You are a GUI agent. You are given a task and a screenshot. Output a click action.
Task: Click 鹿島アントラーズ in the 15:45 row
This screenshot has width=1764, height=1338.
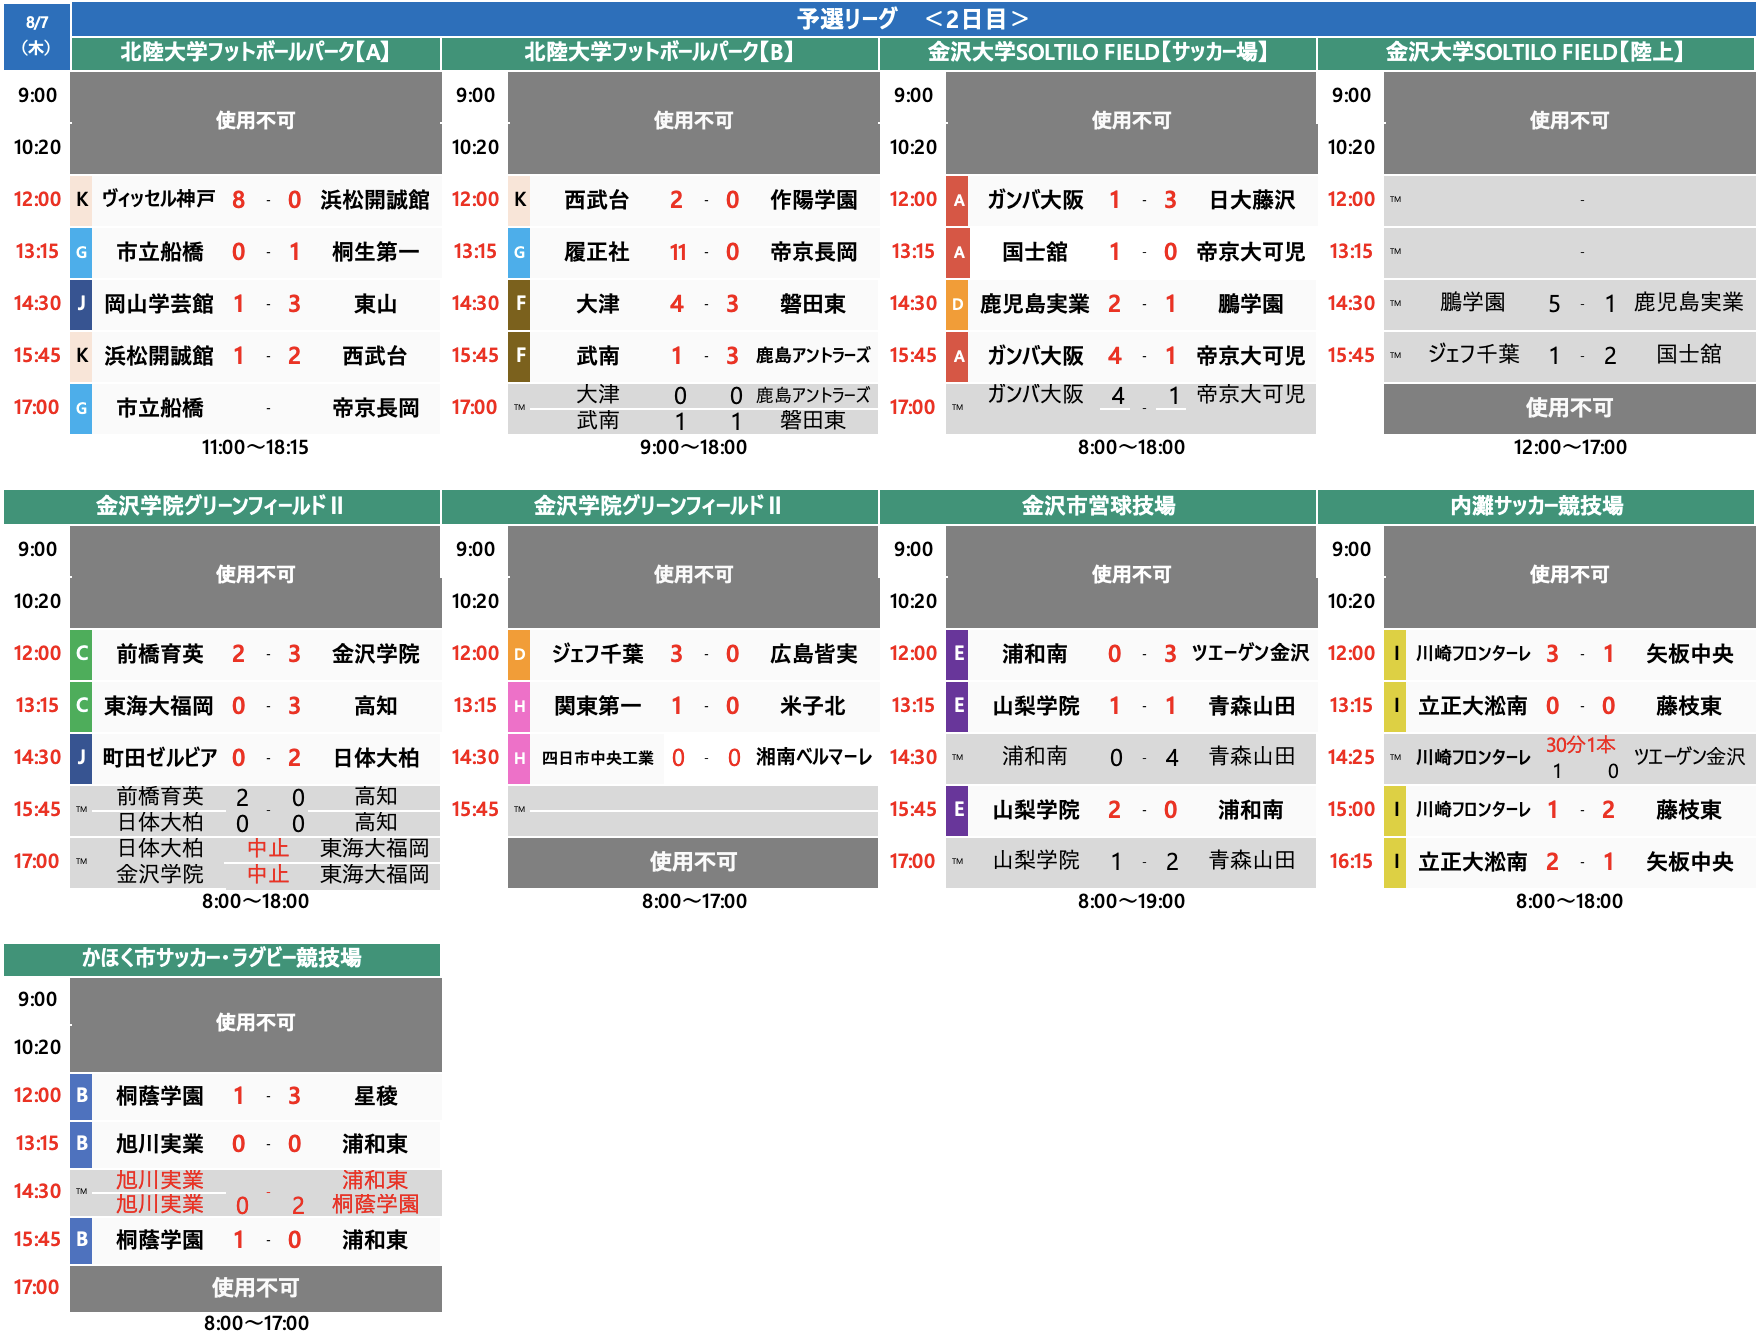click(x=813, y=355)
